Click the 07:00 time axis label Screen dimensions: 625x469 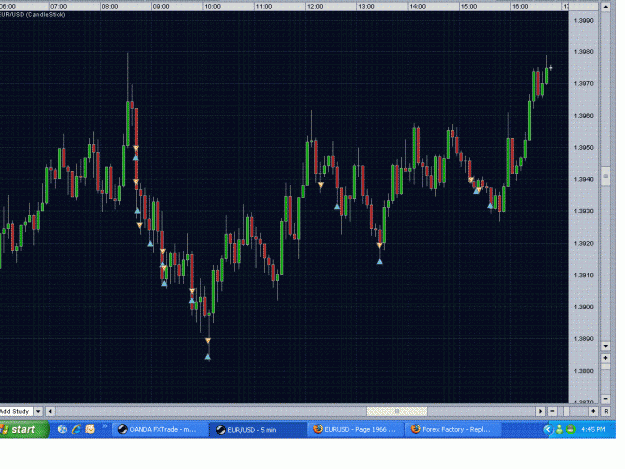(59, 6)
